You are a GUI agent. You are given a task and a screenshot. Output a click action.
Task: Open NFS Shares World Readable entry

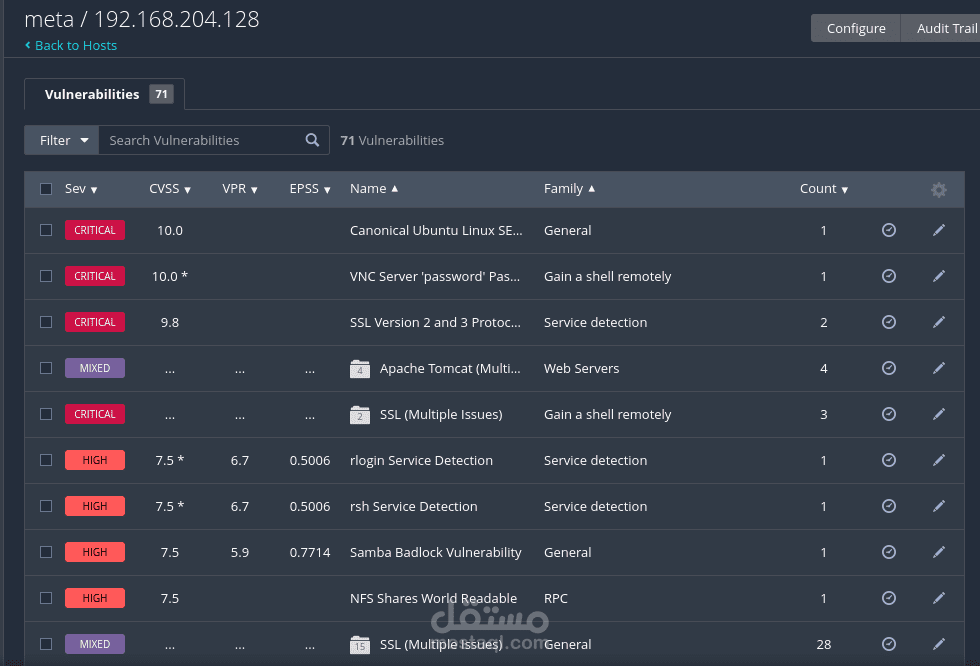pyautogui.click(x=433, y=599)
